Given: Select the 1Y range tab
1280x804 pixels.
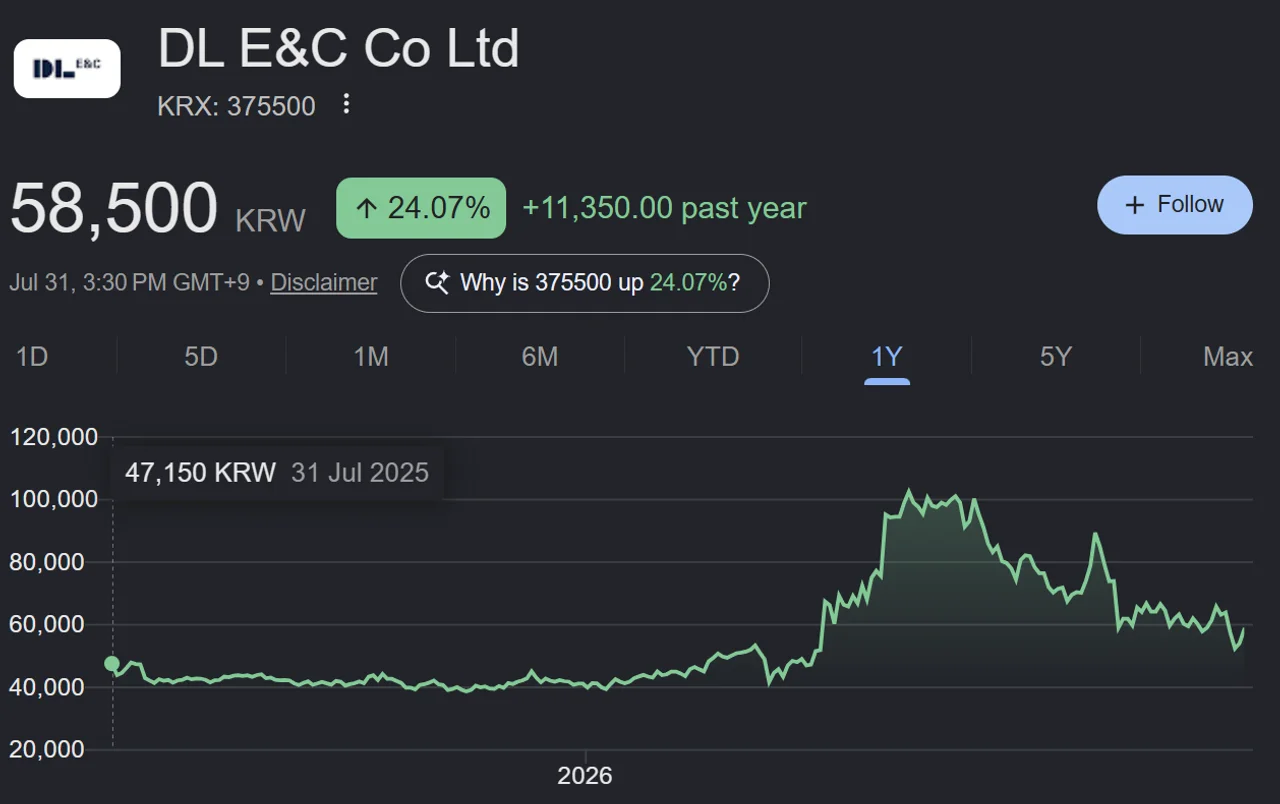Looking at the screenshot, I should click(887, 356).
